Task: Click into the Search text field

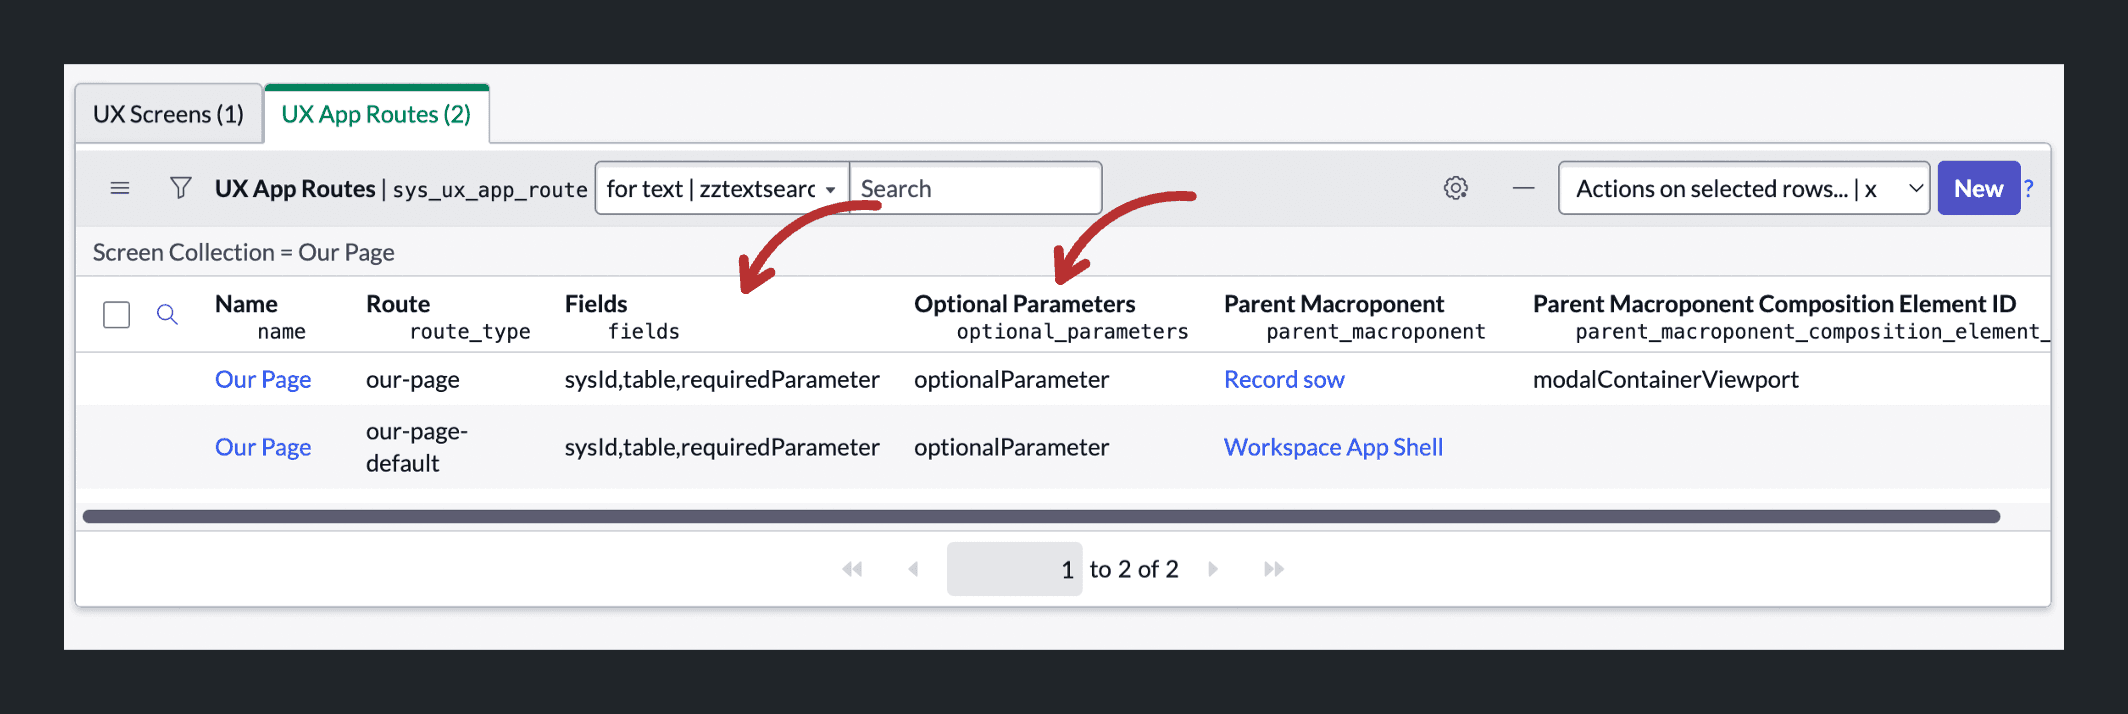Action: [975, 188]
